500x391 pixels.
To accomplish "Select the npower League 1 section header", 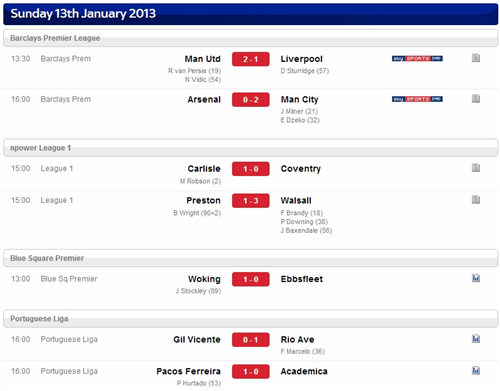I will tap(251, 148).
